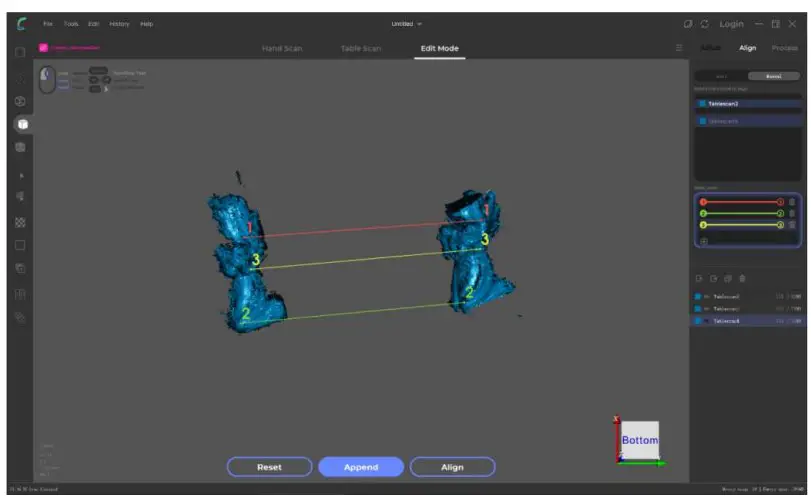Viewport: 811px width, 501px height.
Task: Click the stacked copies icon in the sidebar
Action: click(20, 268)
